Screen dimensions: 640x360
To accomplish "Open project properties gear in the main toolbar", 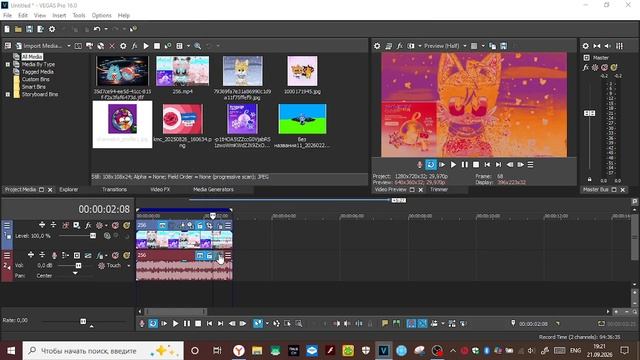I will [52, 29].
